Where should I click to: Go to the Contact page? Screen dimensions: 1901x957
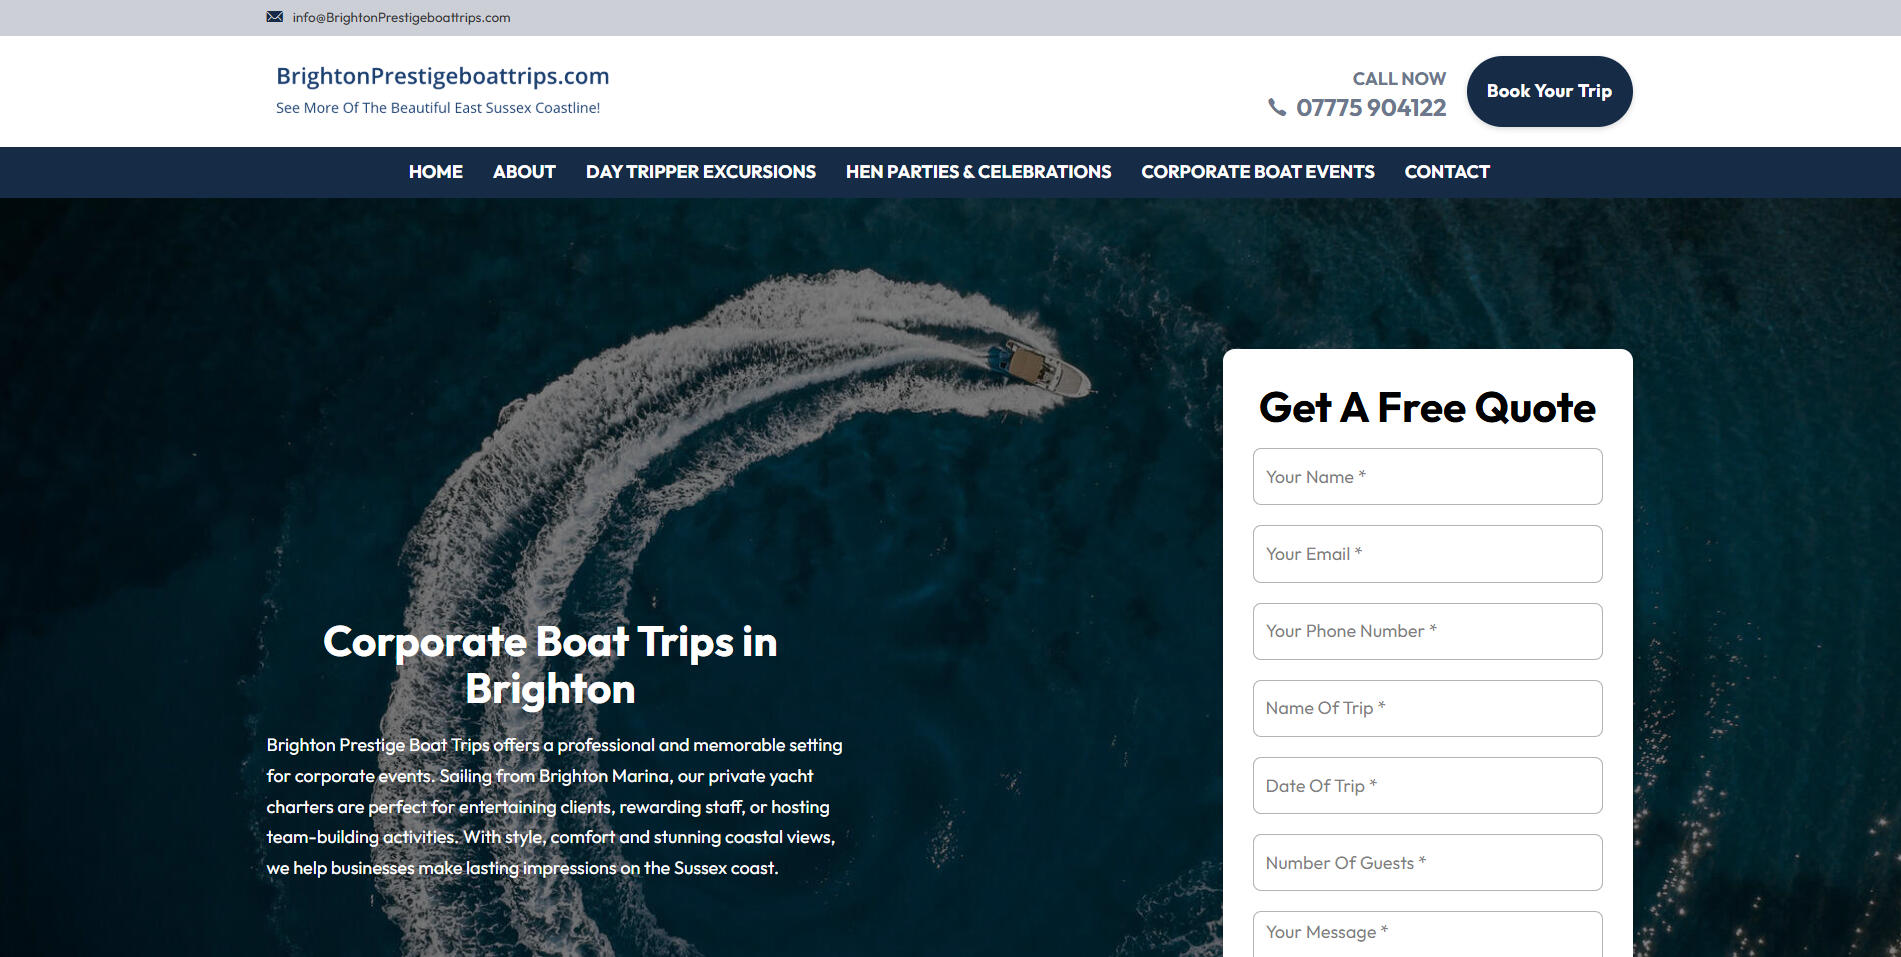pyautogui.click(x=1446, y=172)
